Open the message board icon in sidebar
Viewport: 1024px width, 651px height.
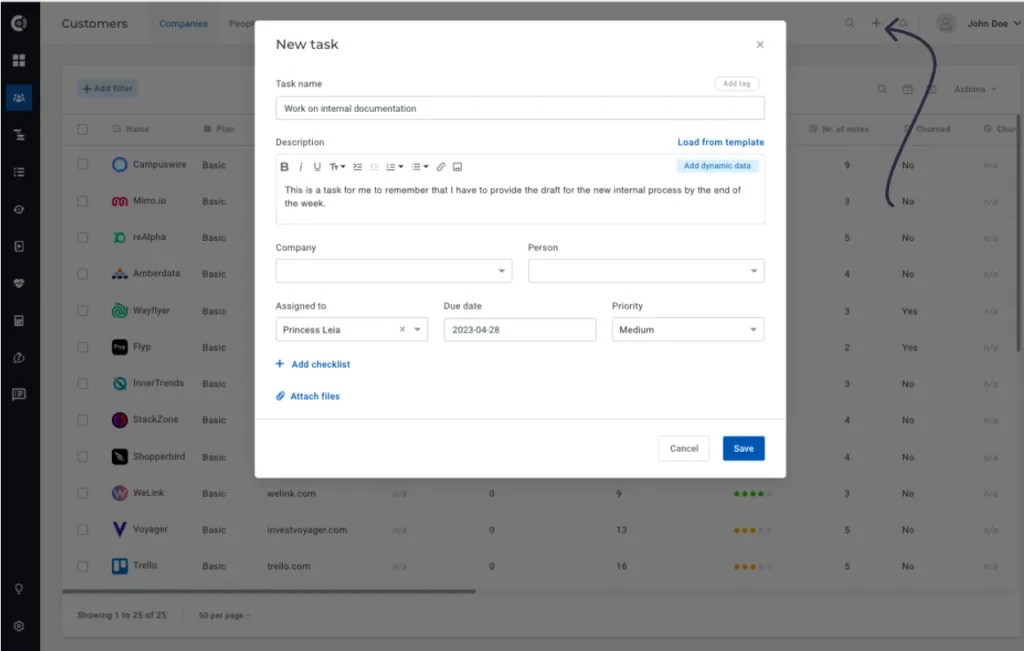(19, 394)
